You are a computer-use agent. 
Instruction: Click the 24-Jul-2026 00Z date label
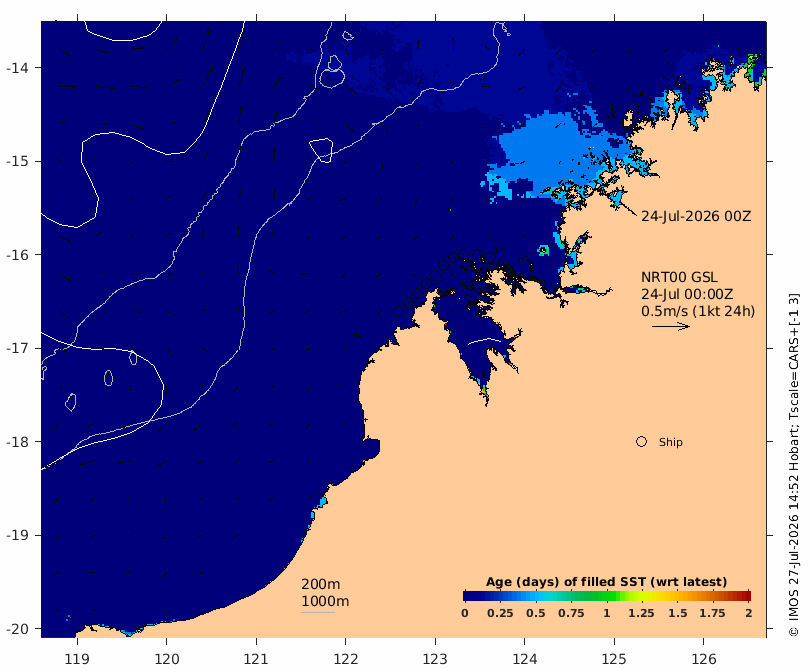click(x=696, y=216)
